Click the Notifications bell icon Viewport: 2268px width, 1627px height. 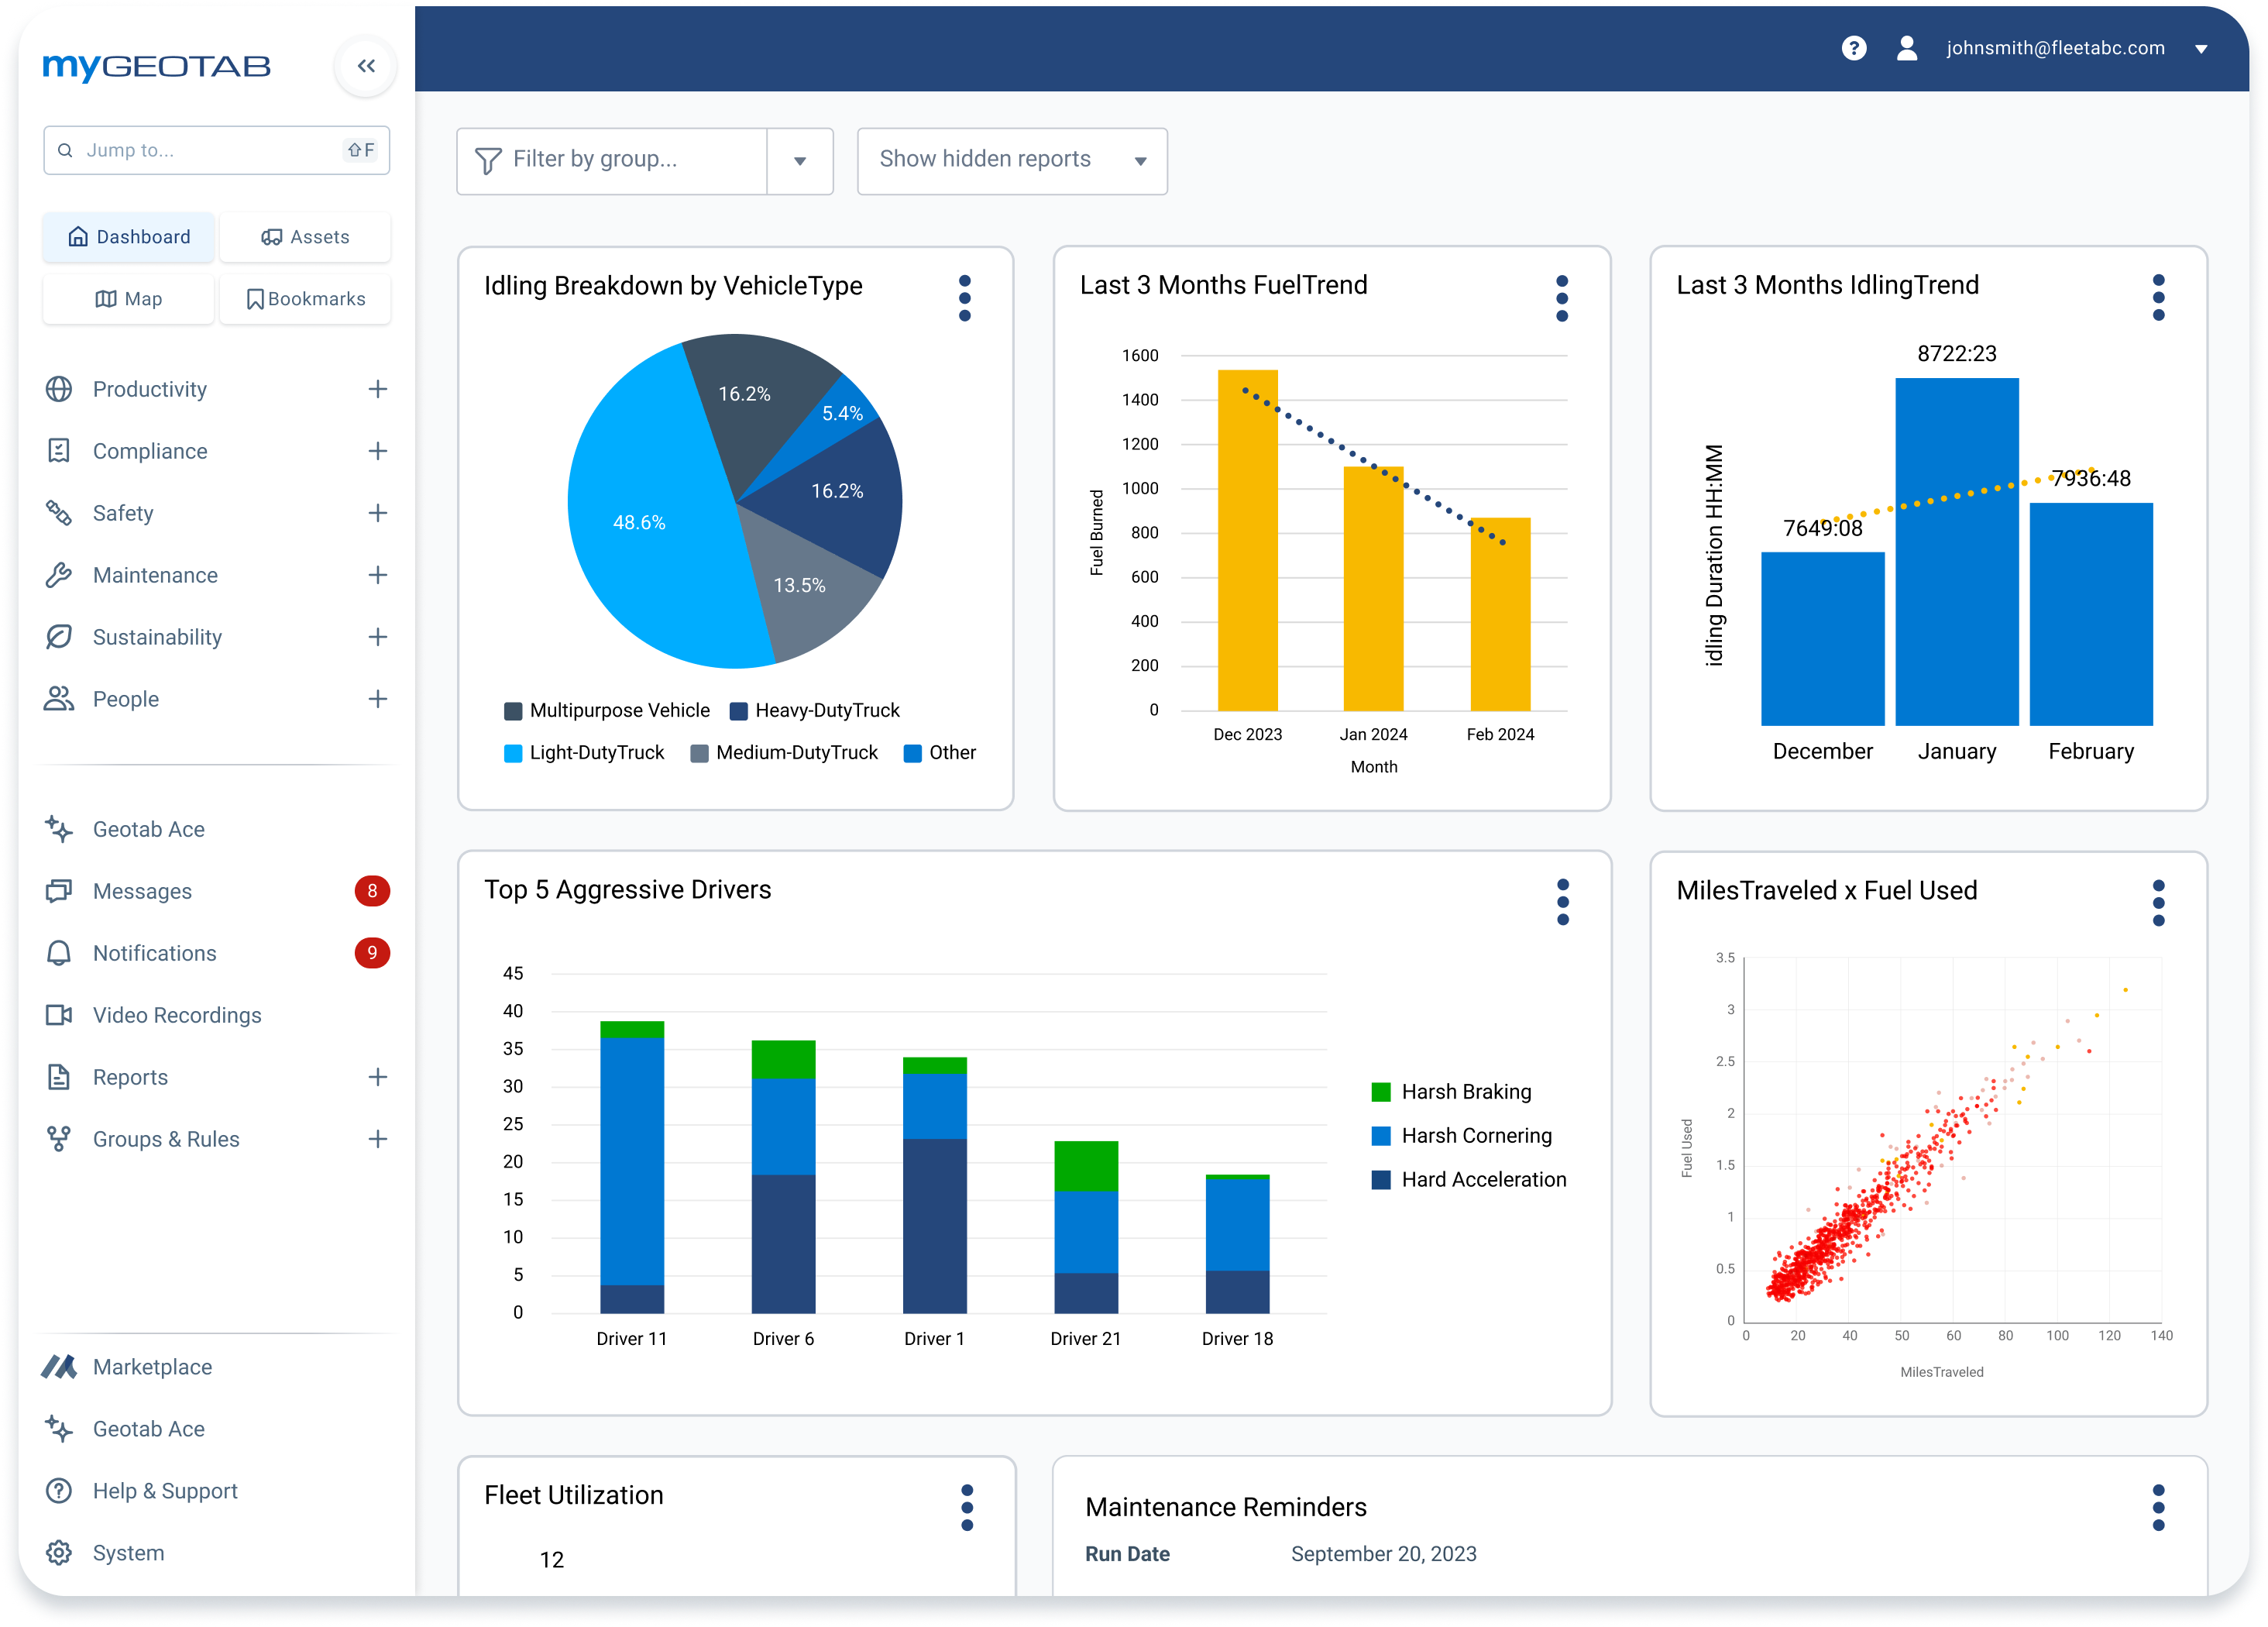click(59, 952)
